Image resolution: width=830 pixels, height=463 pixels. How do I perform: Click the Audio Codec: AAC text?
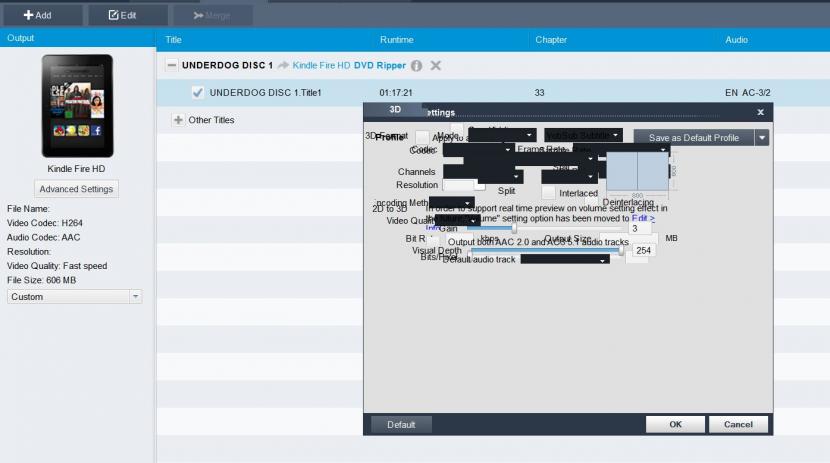coord(43,237)
